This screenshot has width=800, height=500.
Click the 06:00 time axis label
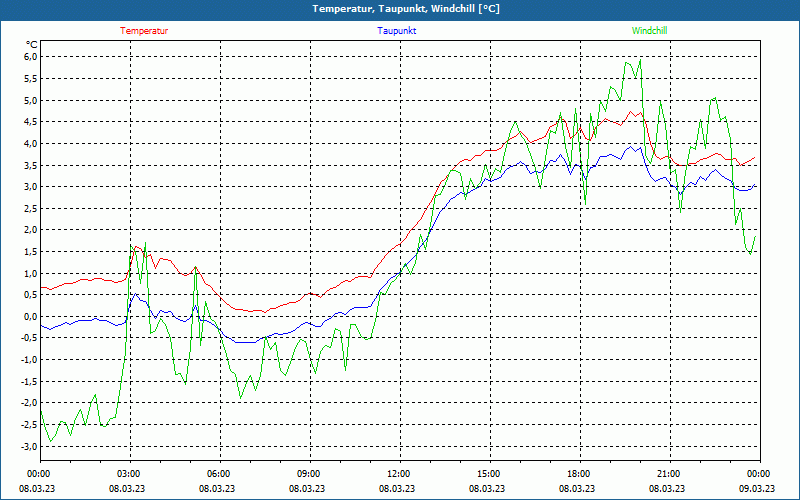pos(220,474)
